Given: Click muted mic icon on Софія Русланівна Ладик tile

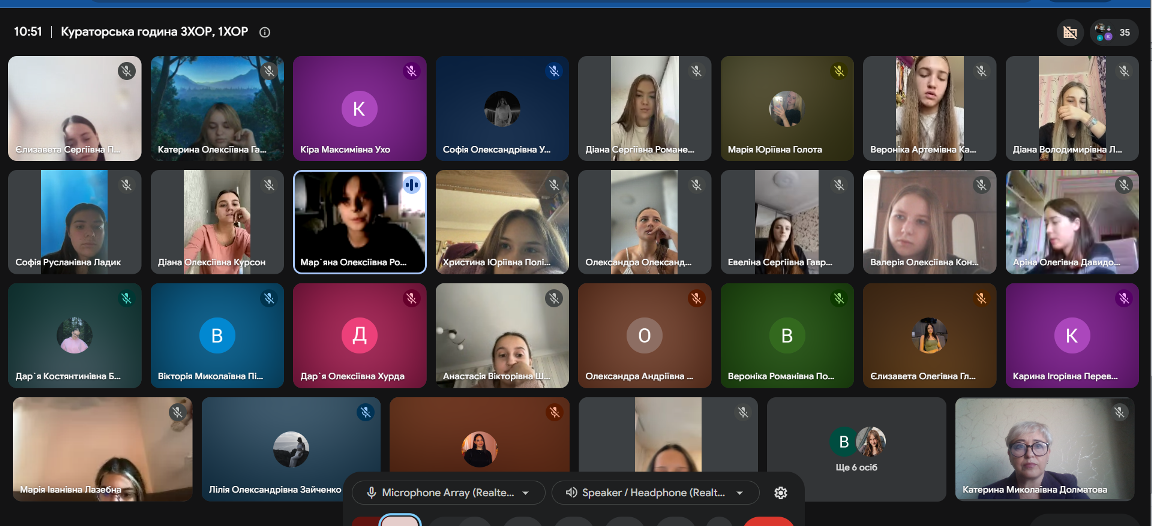Looking at the screenshot, I should (x=126, y=185).
